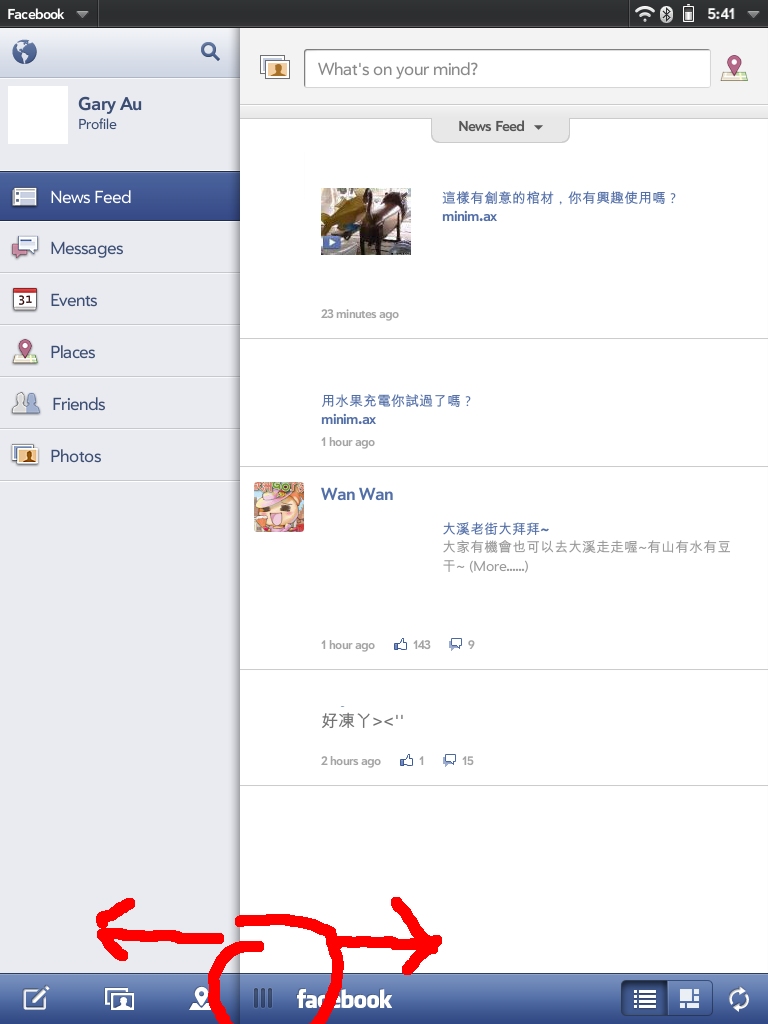Click the 5:41 clock
This screenshot has width=768, height=1024.
pos(720,14)
